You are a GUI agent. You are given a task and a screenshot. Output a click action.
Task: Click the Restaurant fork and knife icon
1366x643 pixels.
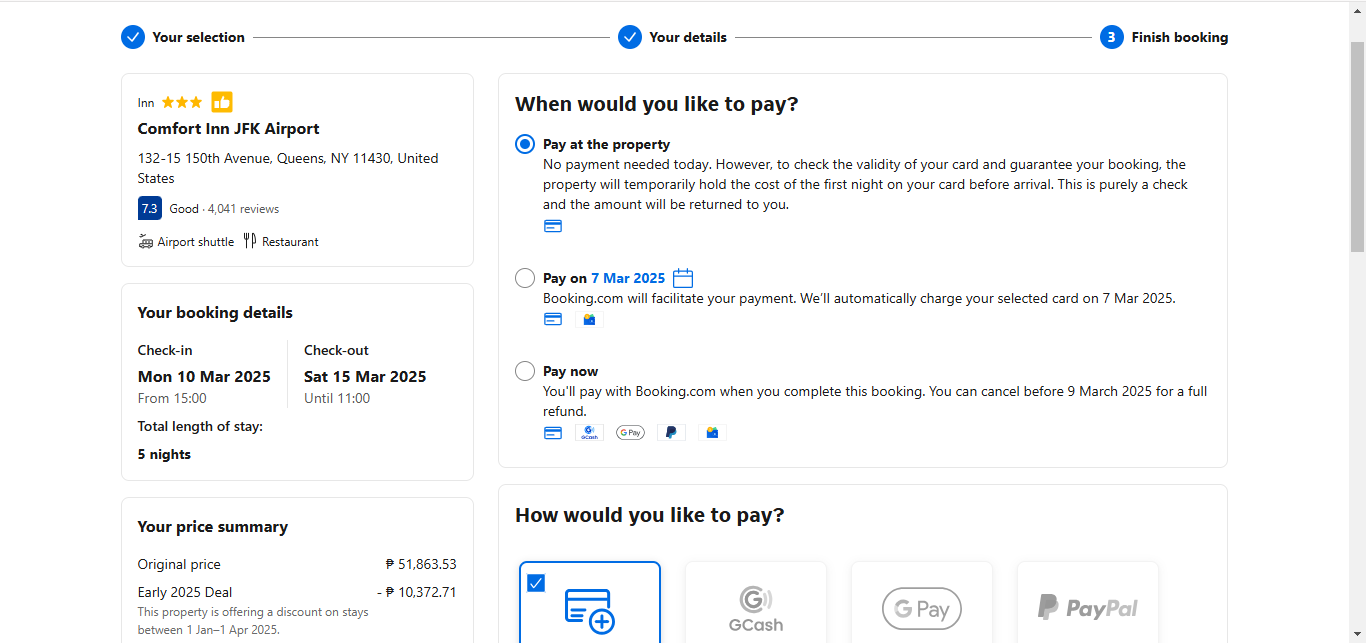pyautogui.click(x=250, y=240)
